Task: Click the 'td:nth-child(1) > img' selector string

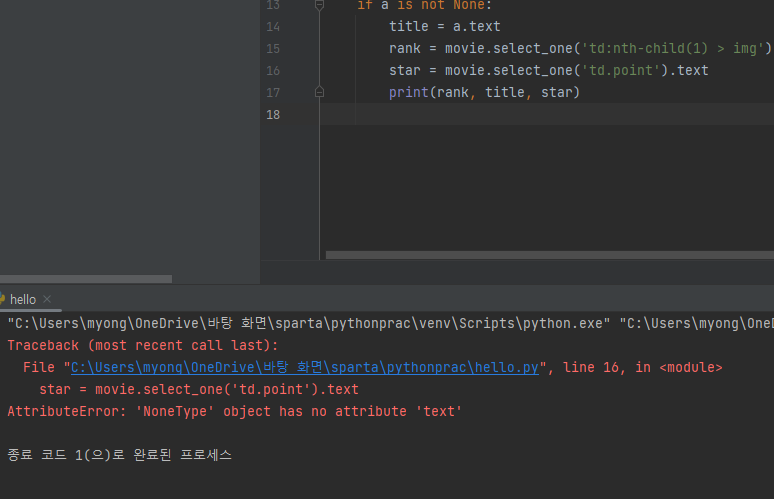Action: coord(674,49)
